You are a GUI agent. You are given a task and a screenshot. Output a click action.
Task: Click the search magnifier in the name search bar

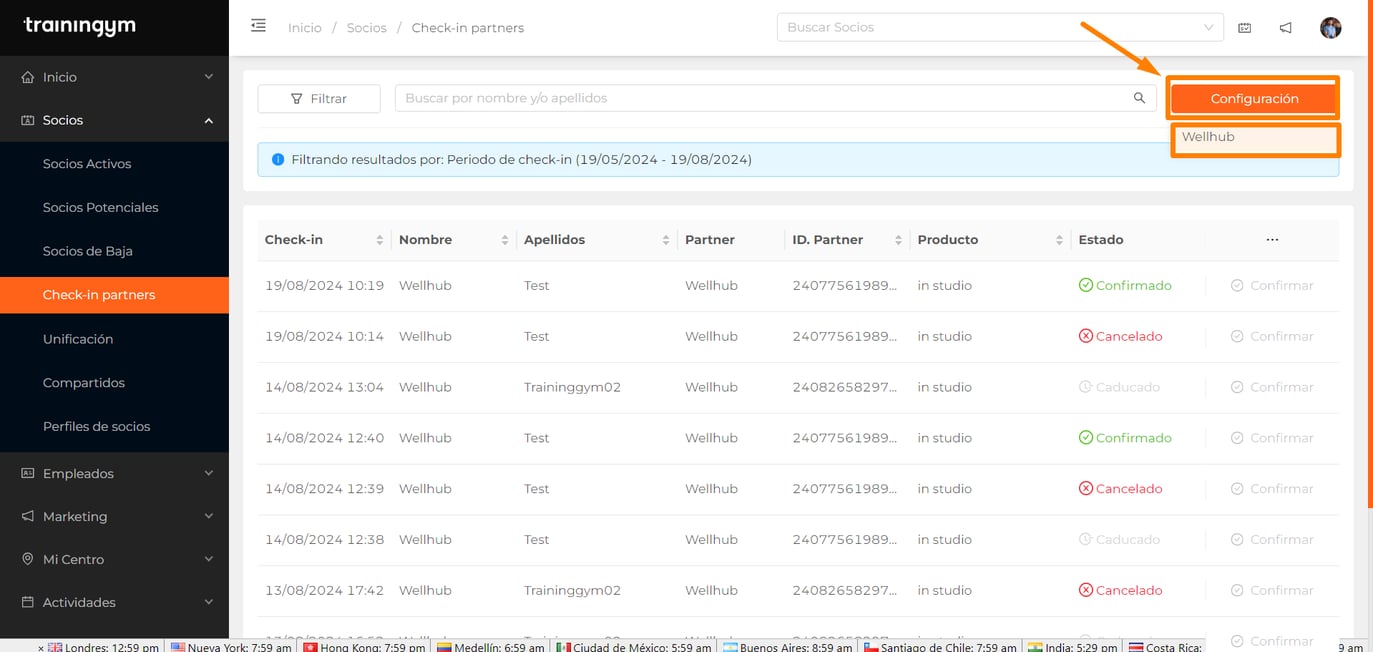click(x=1139, y=98)
